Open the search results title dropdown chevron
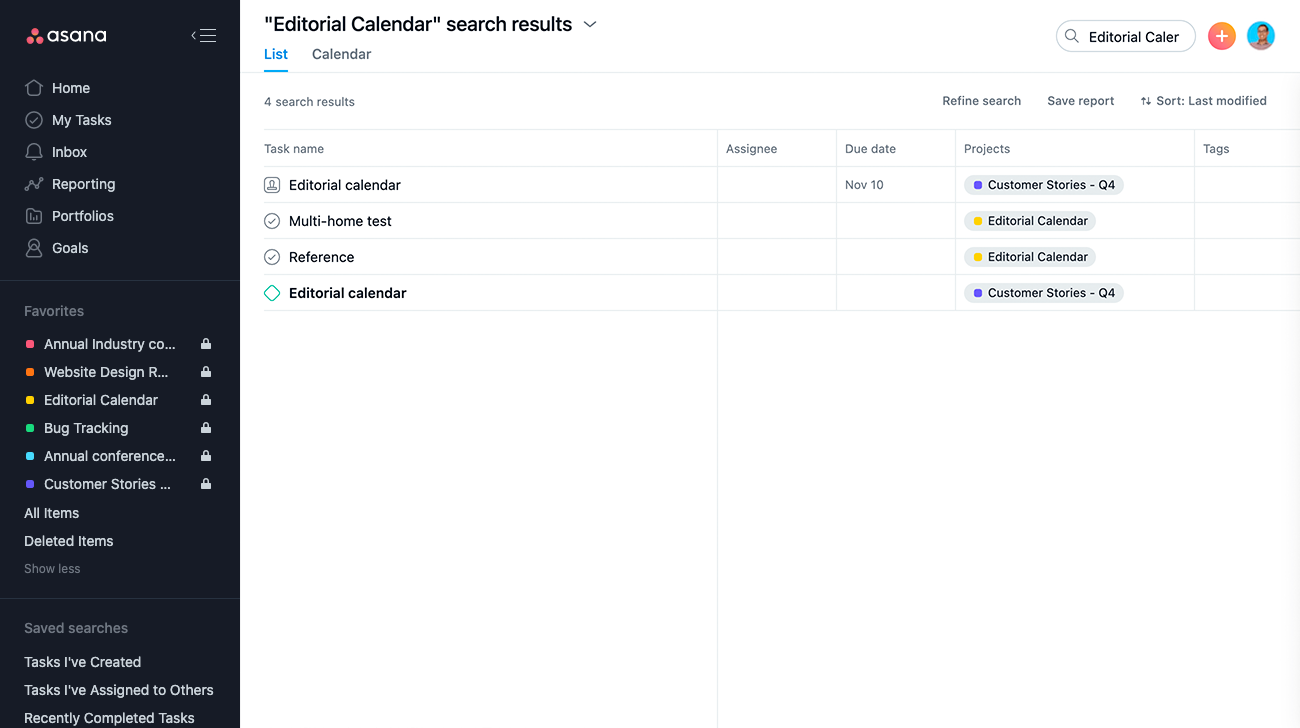 coord(590,24)
